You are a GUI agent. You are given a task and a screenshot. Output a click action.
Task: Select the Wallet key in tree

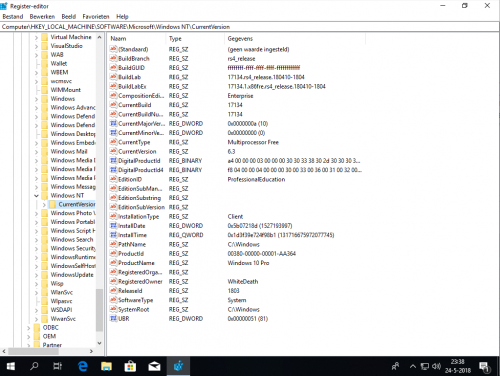(x=59, y=63)
